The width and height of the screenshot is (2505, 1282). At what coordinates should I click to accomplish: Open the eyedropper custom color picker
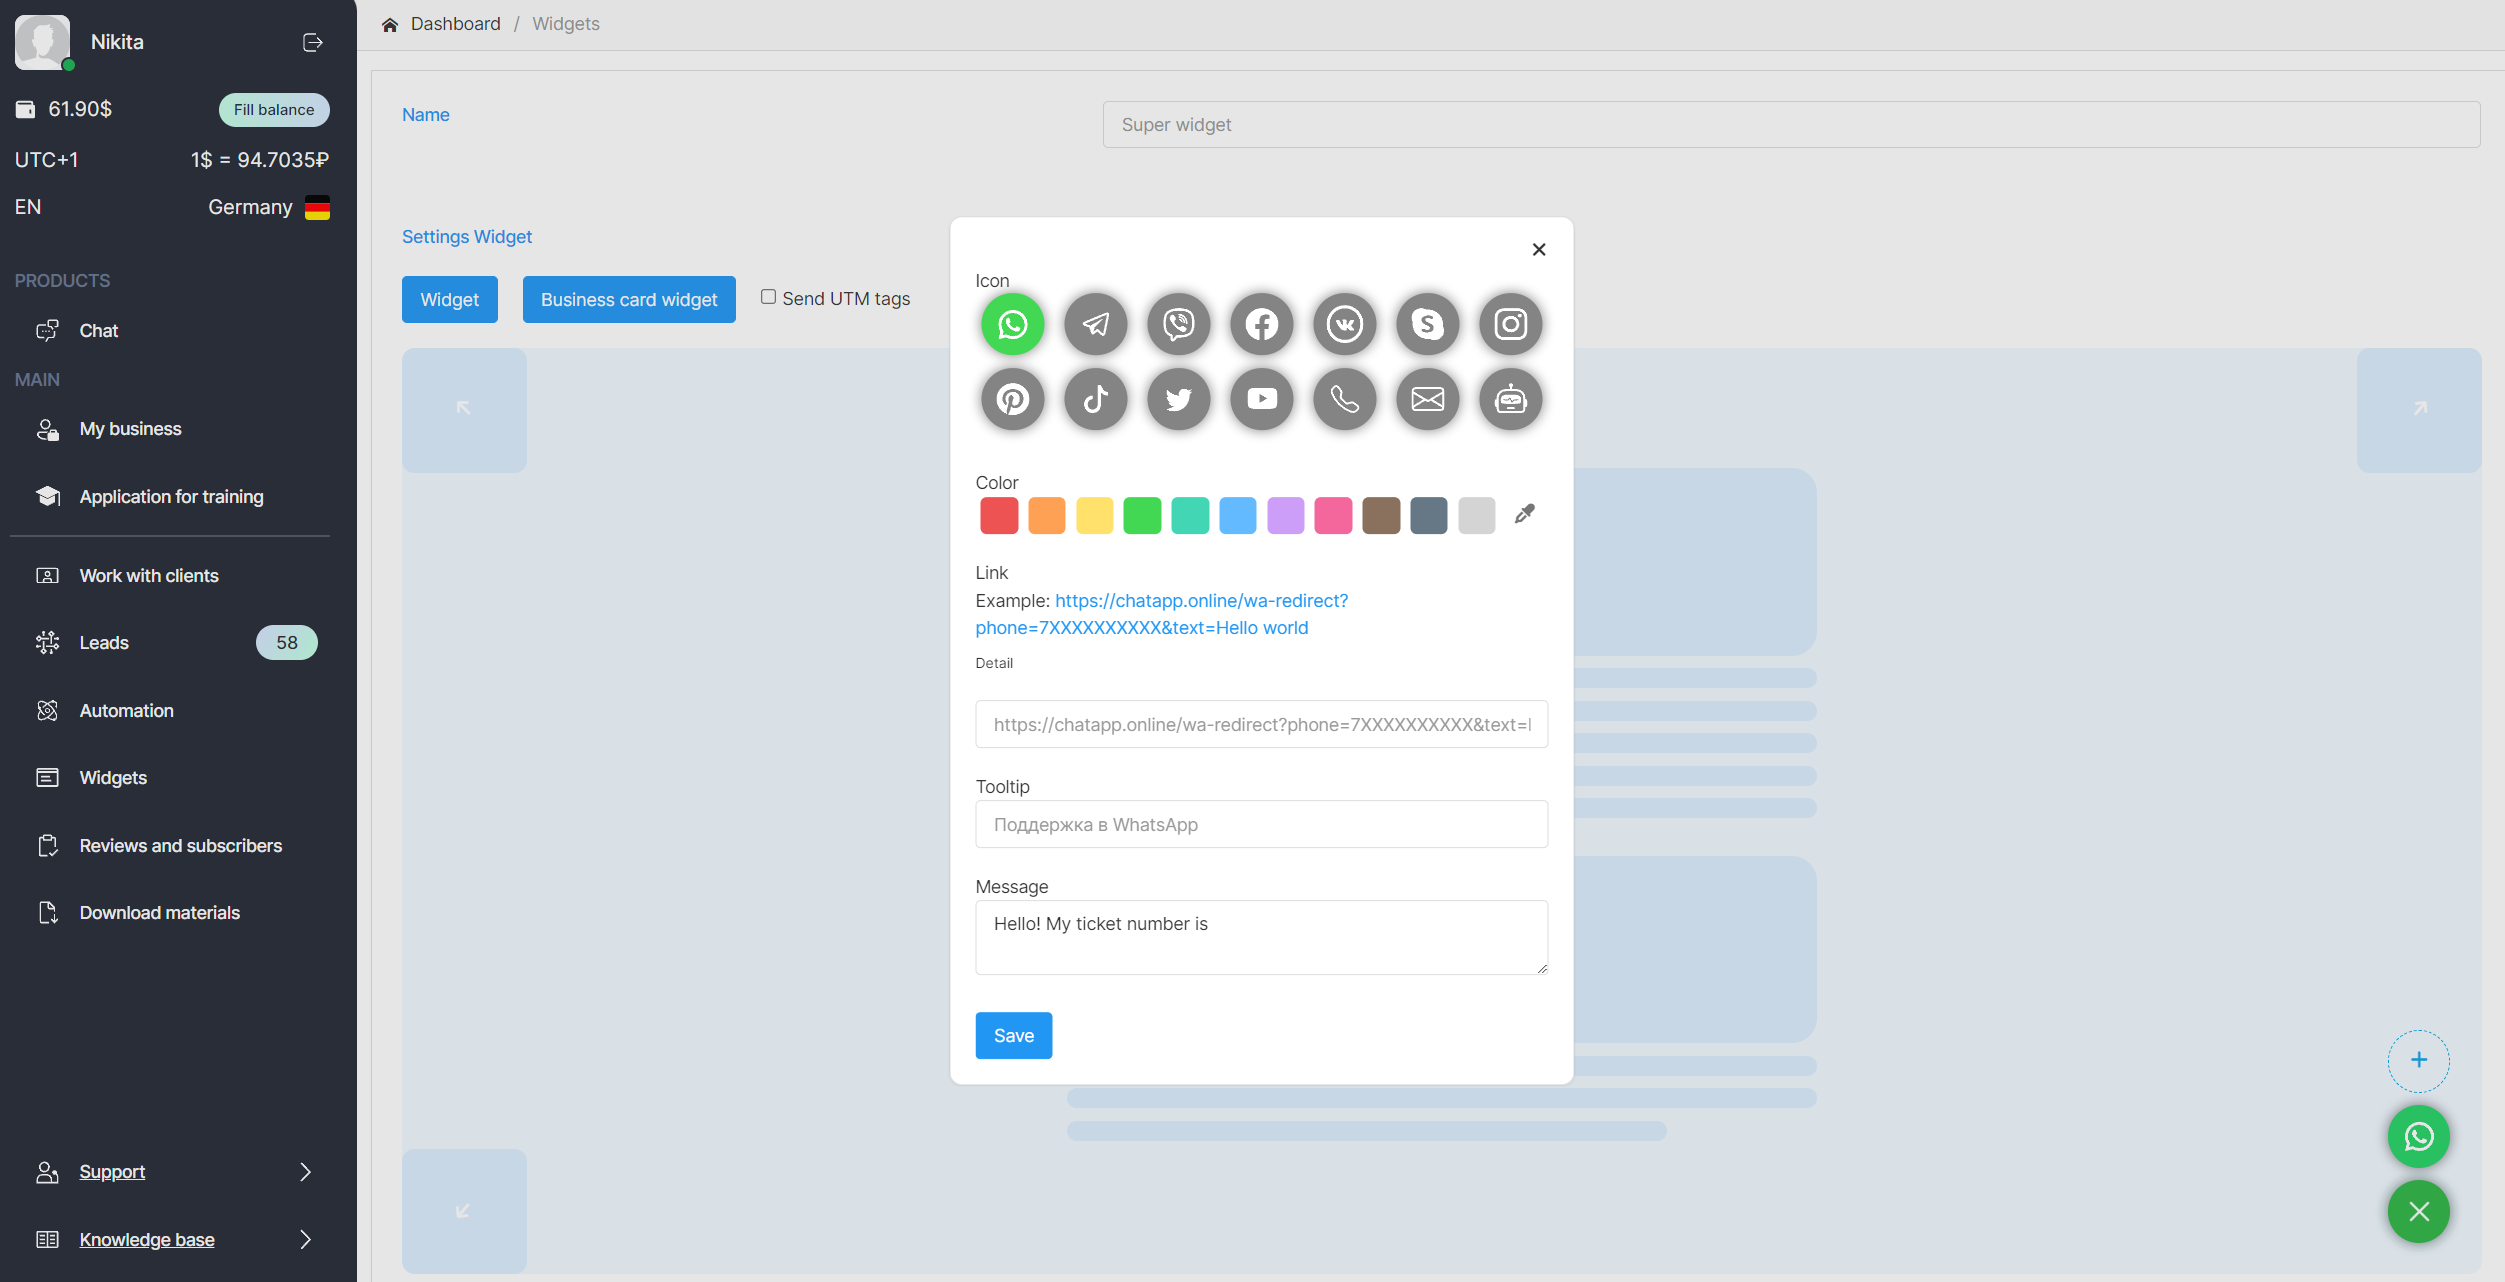tap(1524, 514)
